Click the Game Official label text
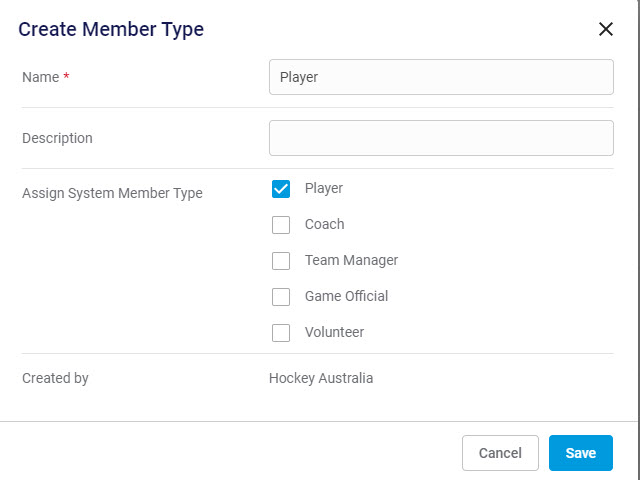Image resolution: width=640 pixels, height=480 pixels. pos(346,296)
